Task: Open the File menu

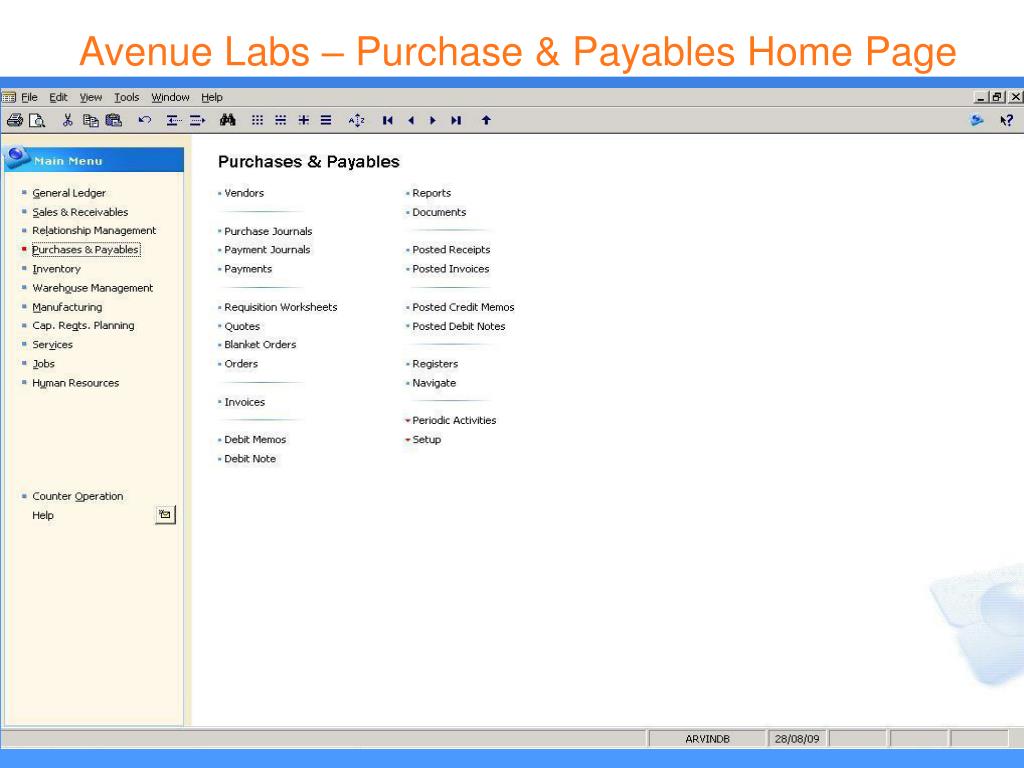Action: point(29,97)
